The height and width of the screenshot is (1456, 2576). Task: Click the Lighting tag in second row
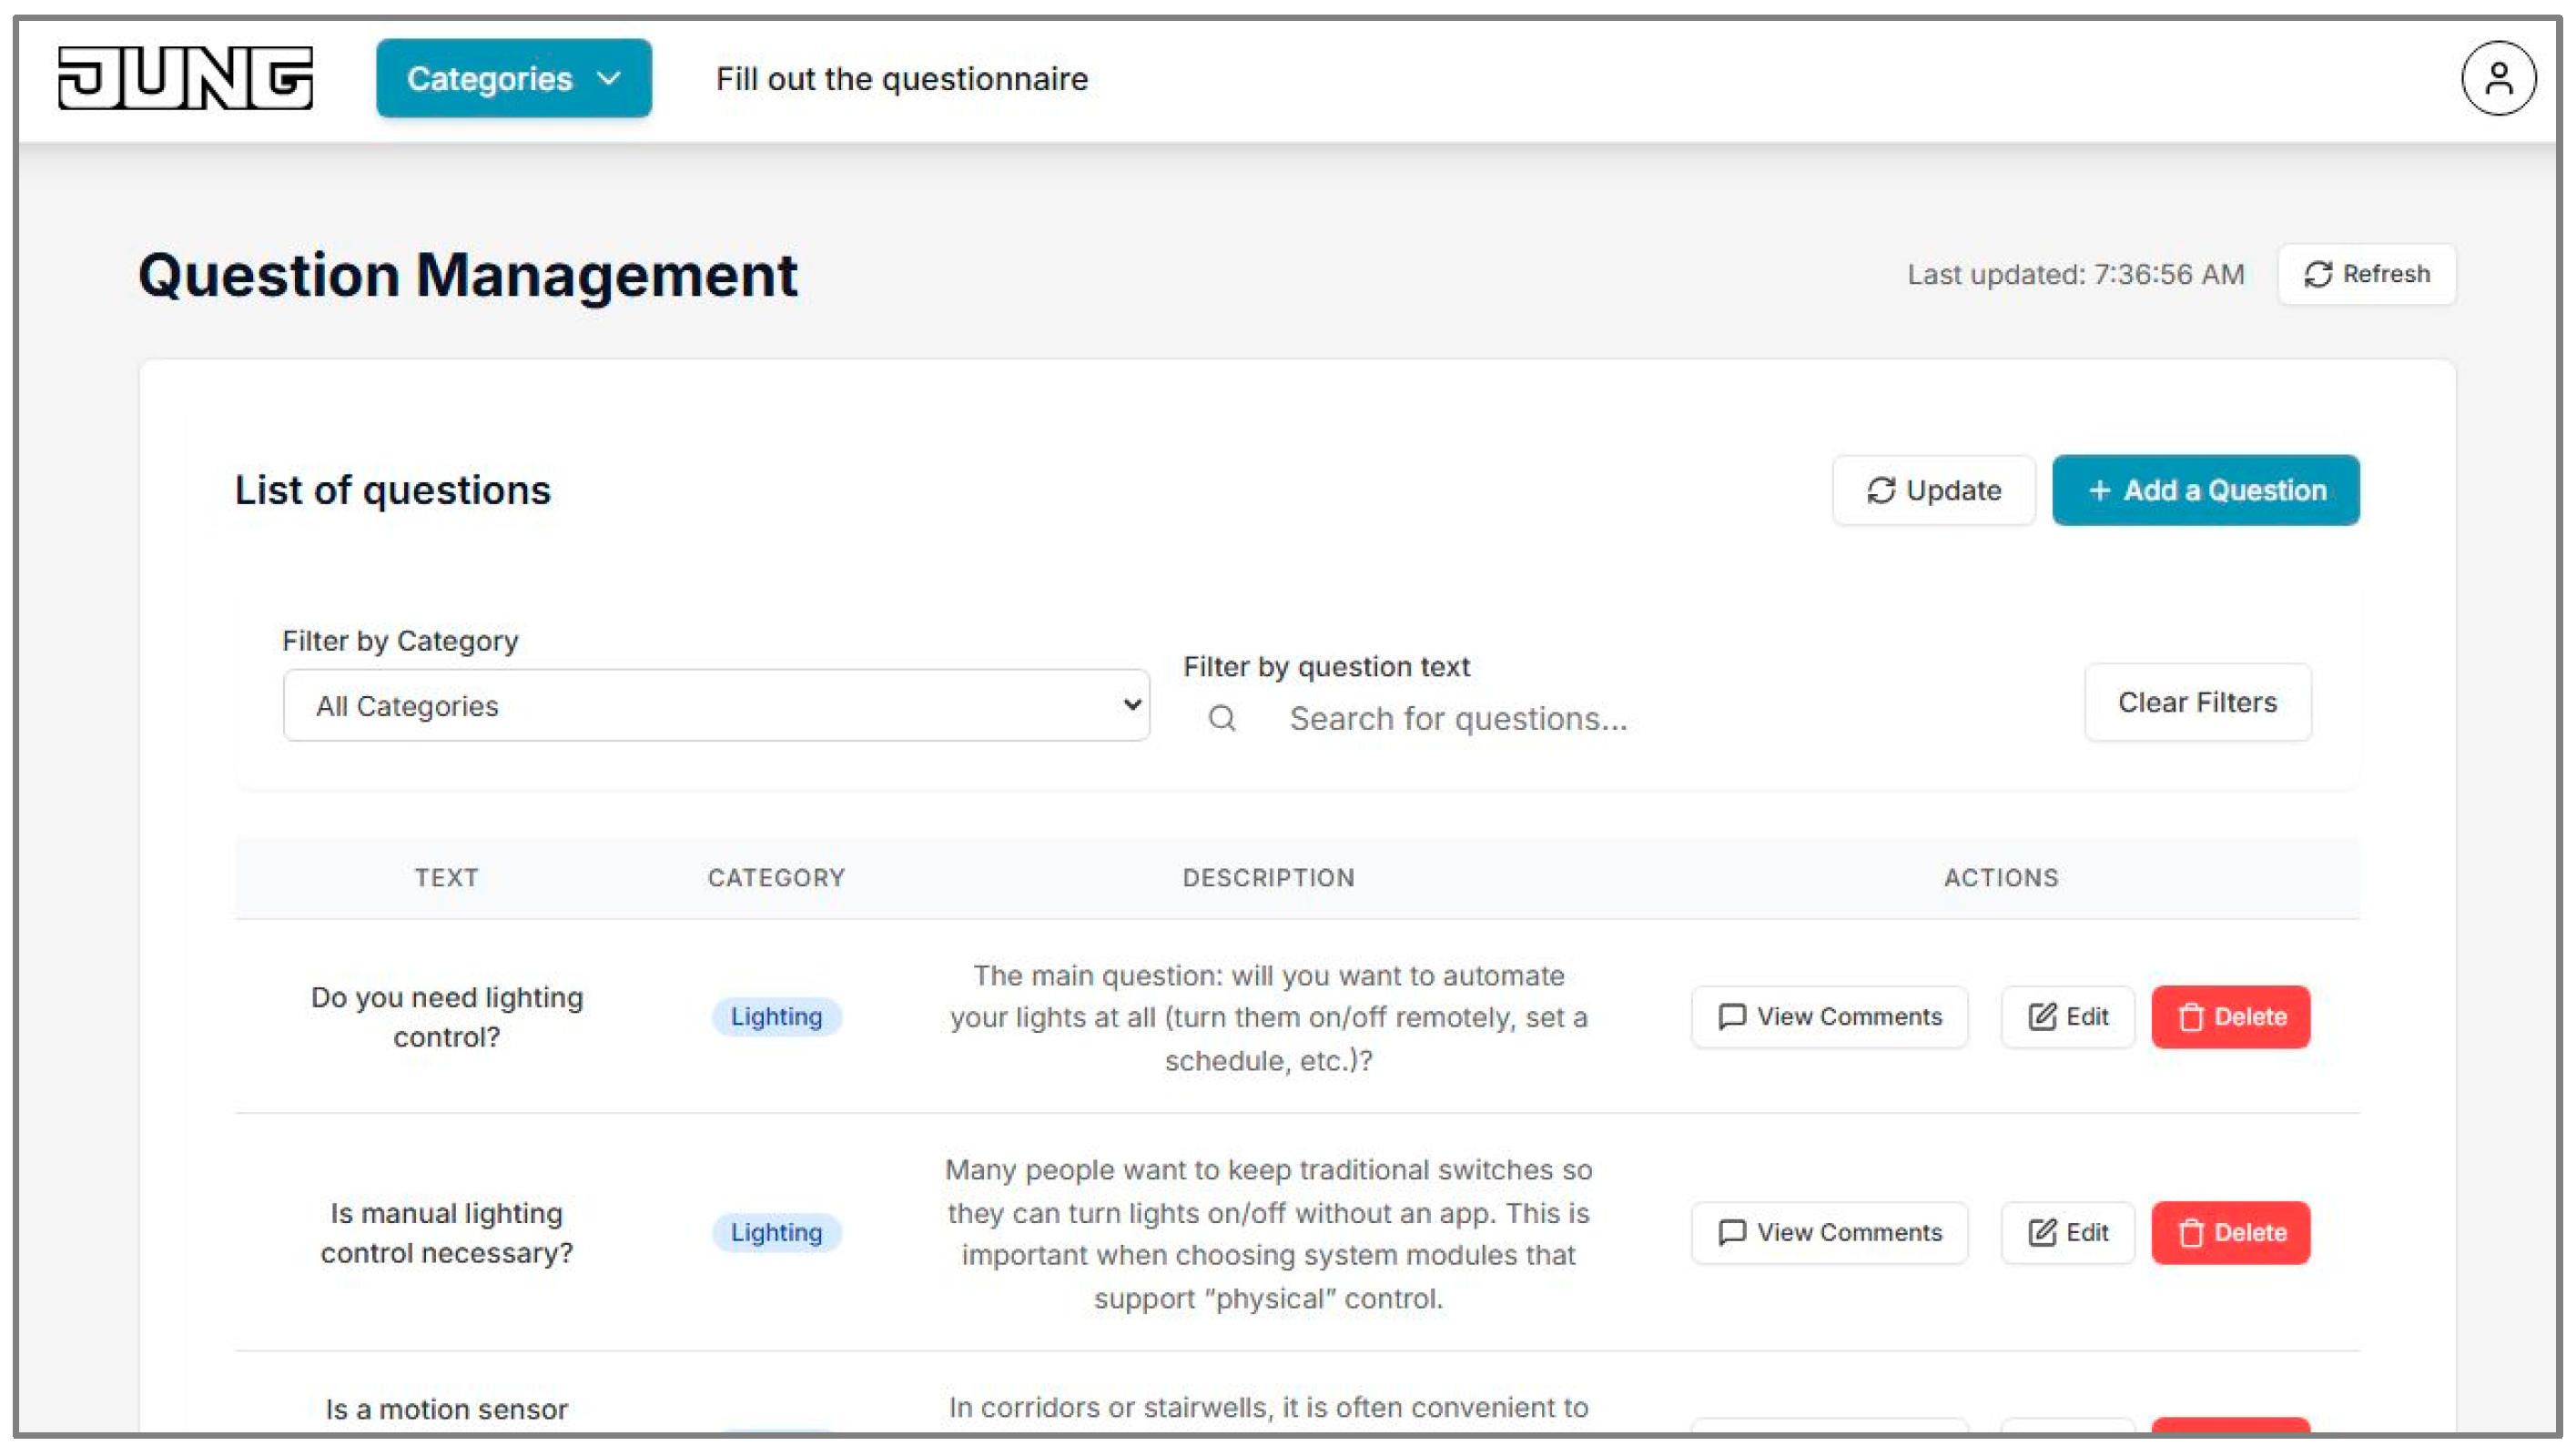pyautogui.click(x=776, y=1232)
